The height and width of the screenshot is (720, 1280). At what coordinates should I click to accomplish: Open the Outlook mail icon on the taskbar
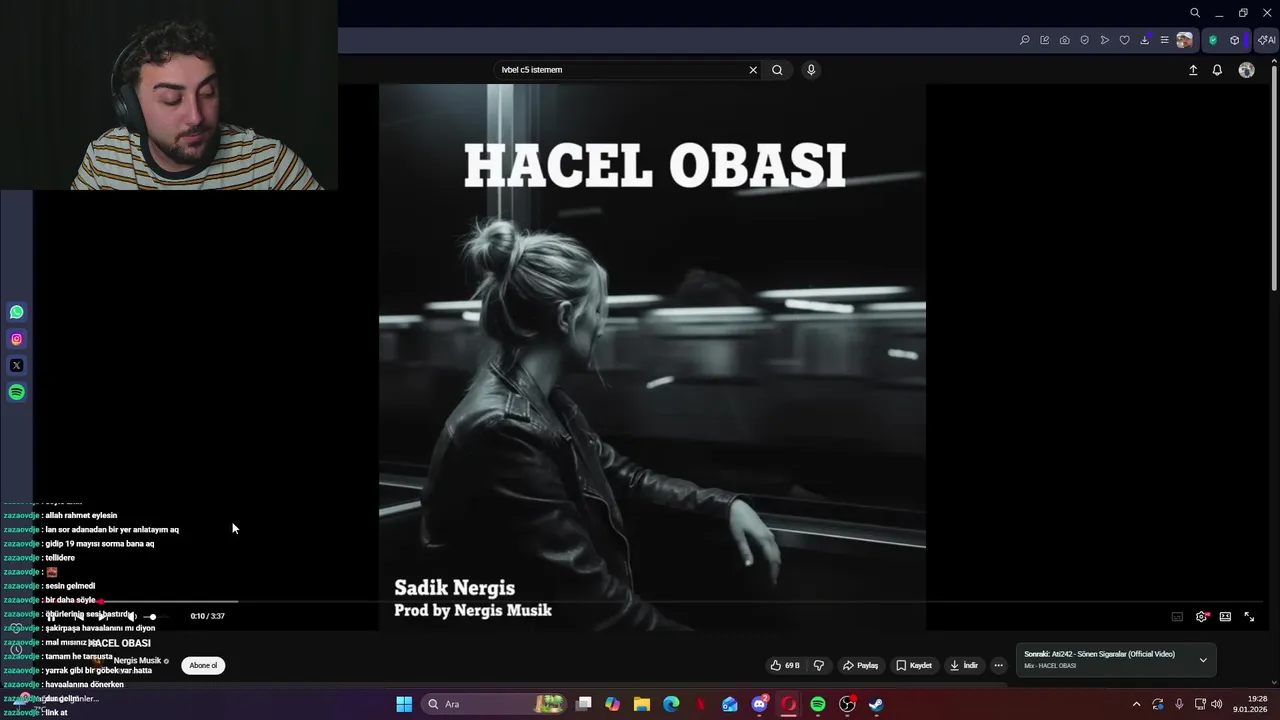tap(730, 704)
